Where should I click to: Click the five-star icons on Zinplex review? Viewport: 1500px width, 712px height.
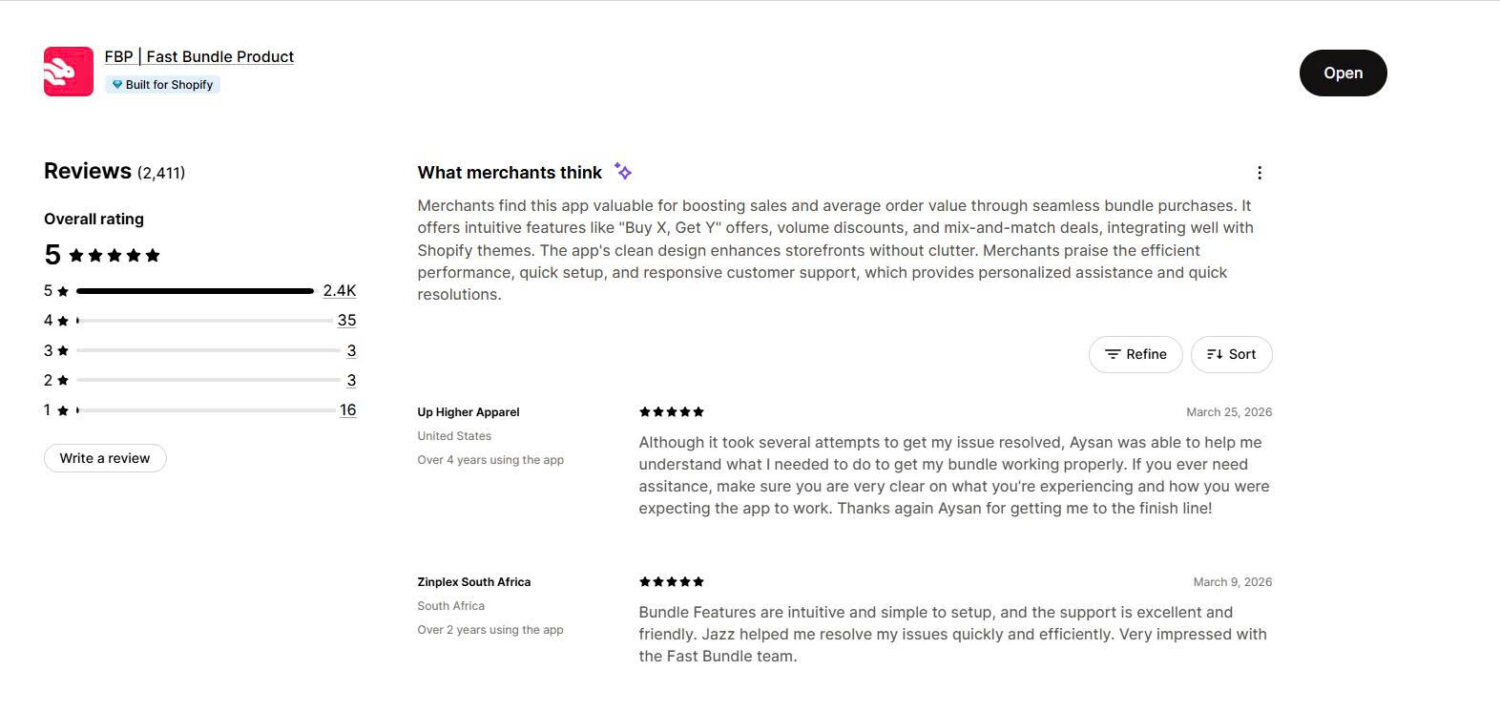tap(671, 581)
